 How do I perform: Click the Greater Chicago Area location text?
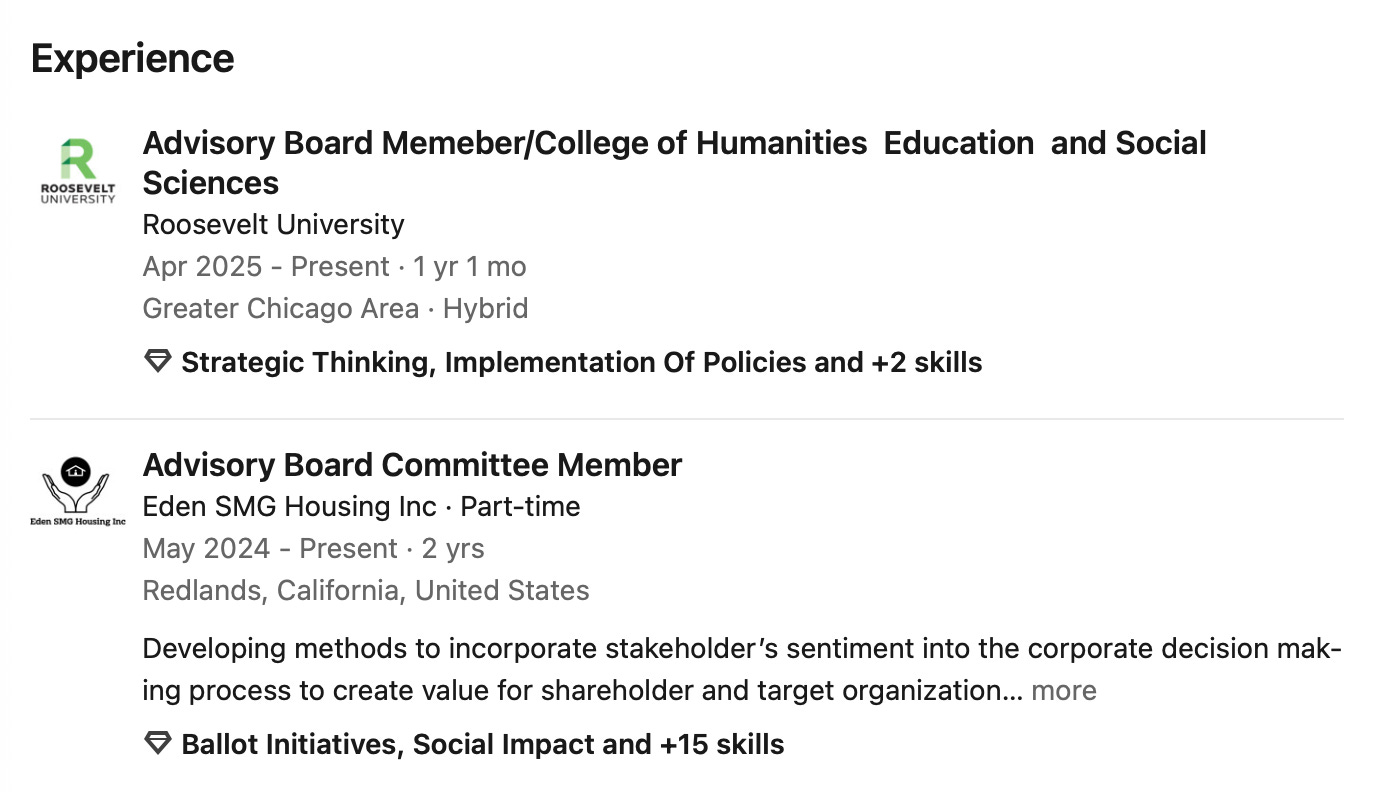[280, 308]
